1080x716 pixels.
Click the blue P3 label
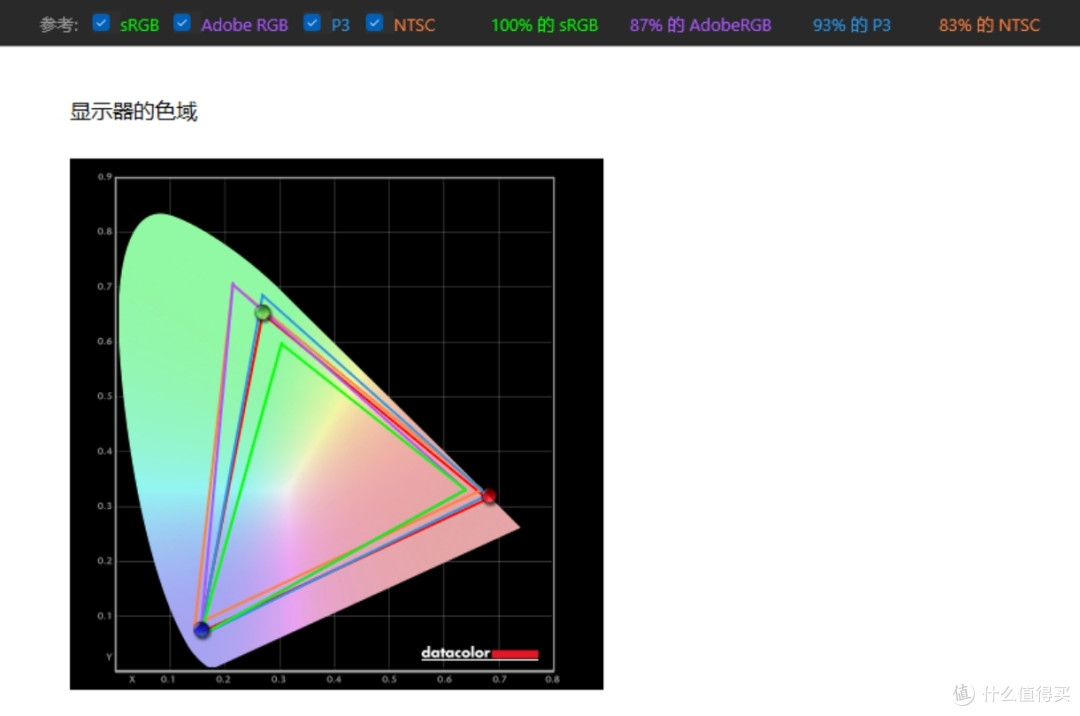[340, 25]
